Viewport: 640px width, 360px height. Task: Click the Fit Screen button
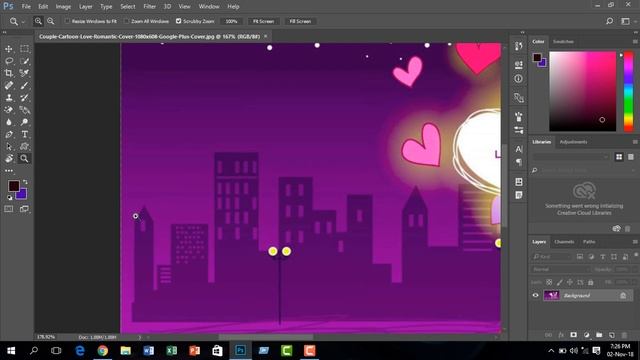pyautogui.click(x=263, y=21)
